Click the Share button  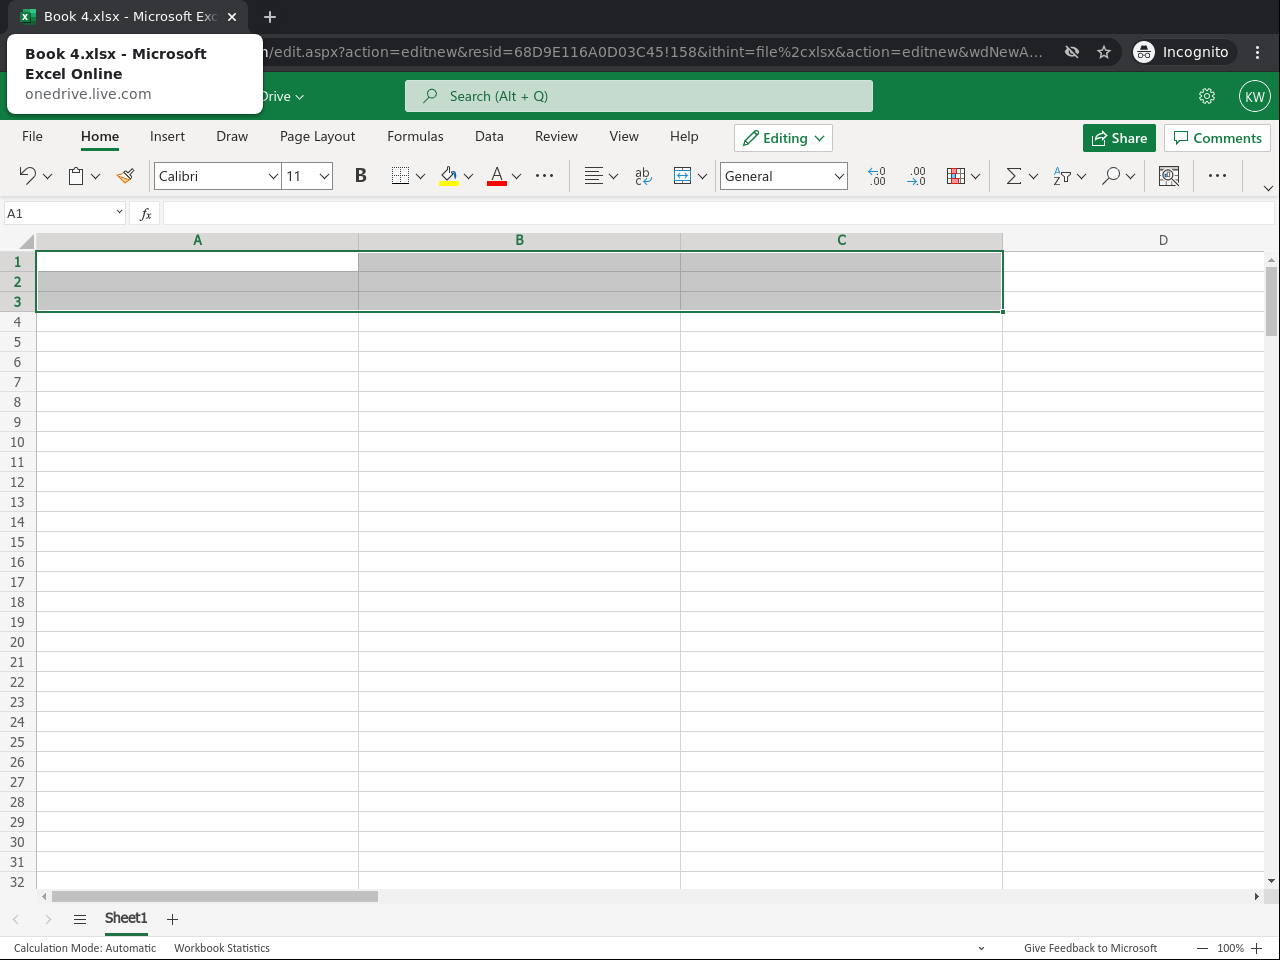click(1119, 138)
